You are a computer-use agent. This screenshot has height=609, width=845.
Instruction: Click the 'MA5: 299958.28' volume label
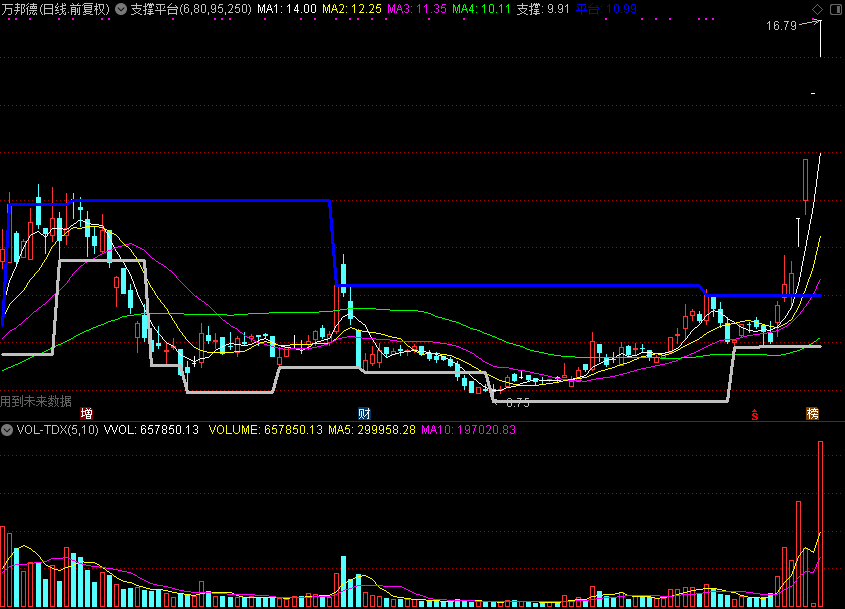point(372,430)
